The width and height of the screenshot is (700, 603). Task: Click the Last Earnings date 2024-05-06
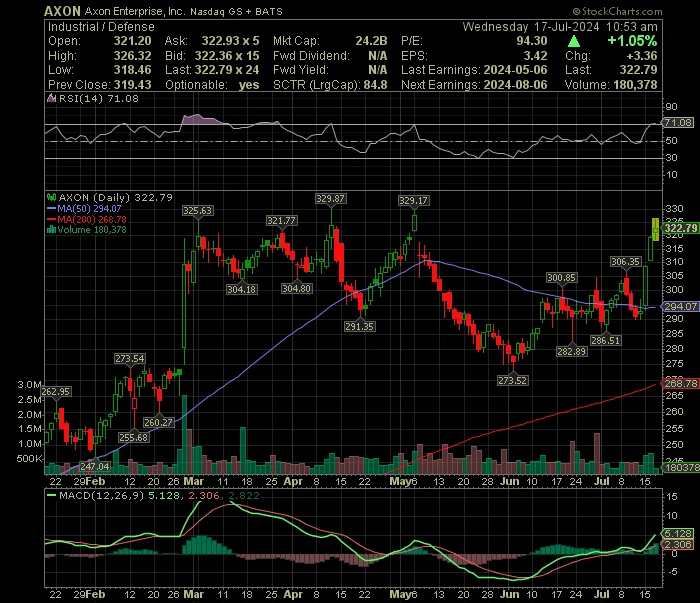[x=515, y=70]
